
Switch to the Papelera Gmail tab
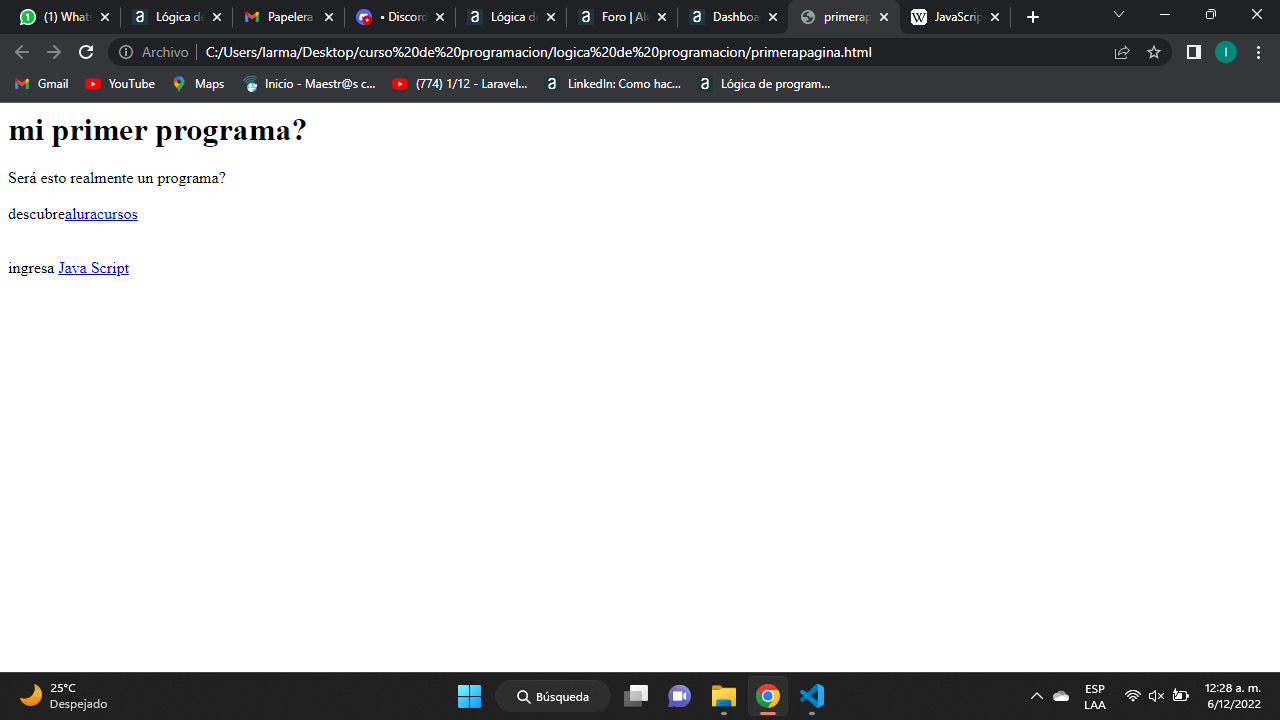pos(288,17)
